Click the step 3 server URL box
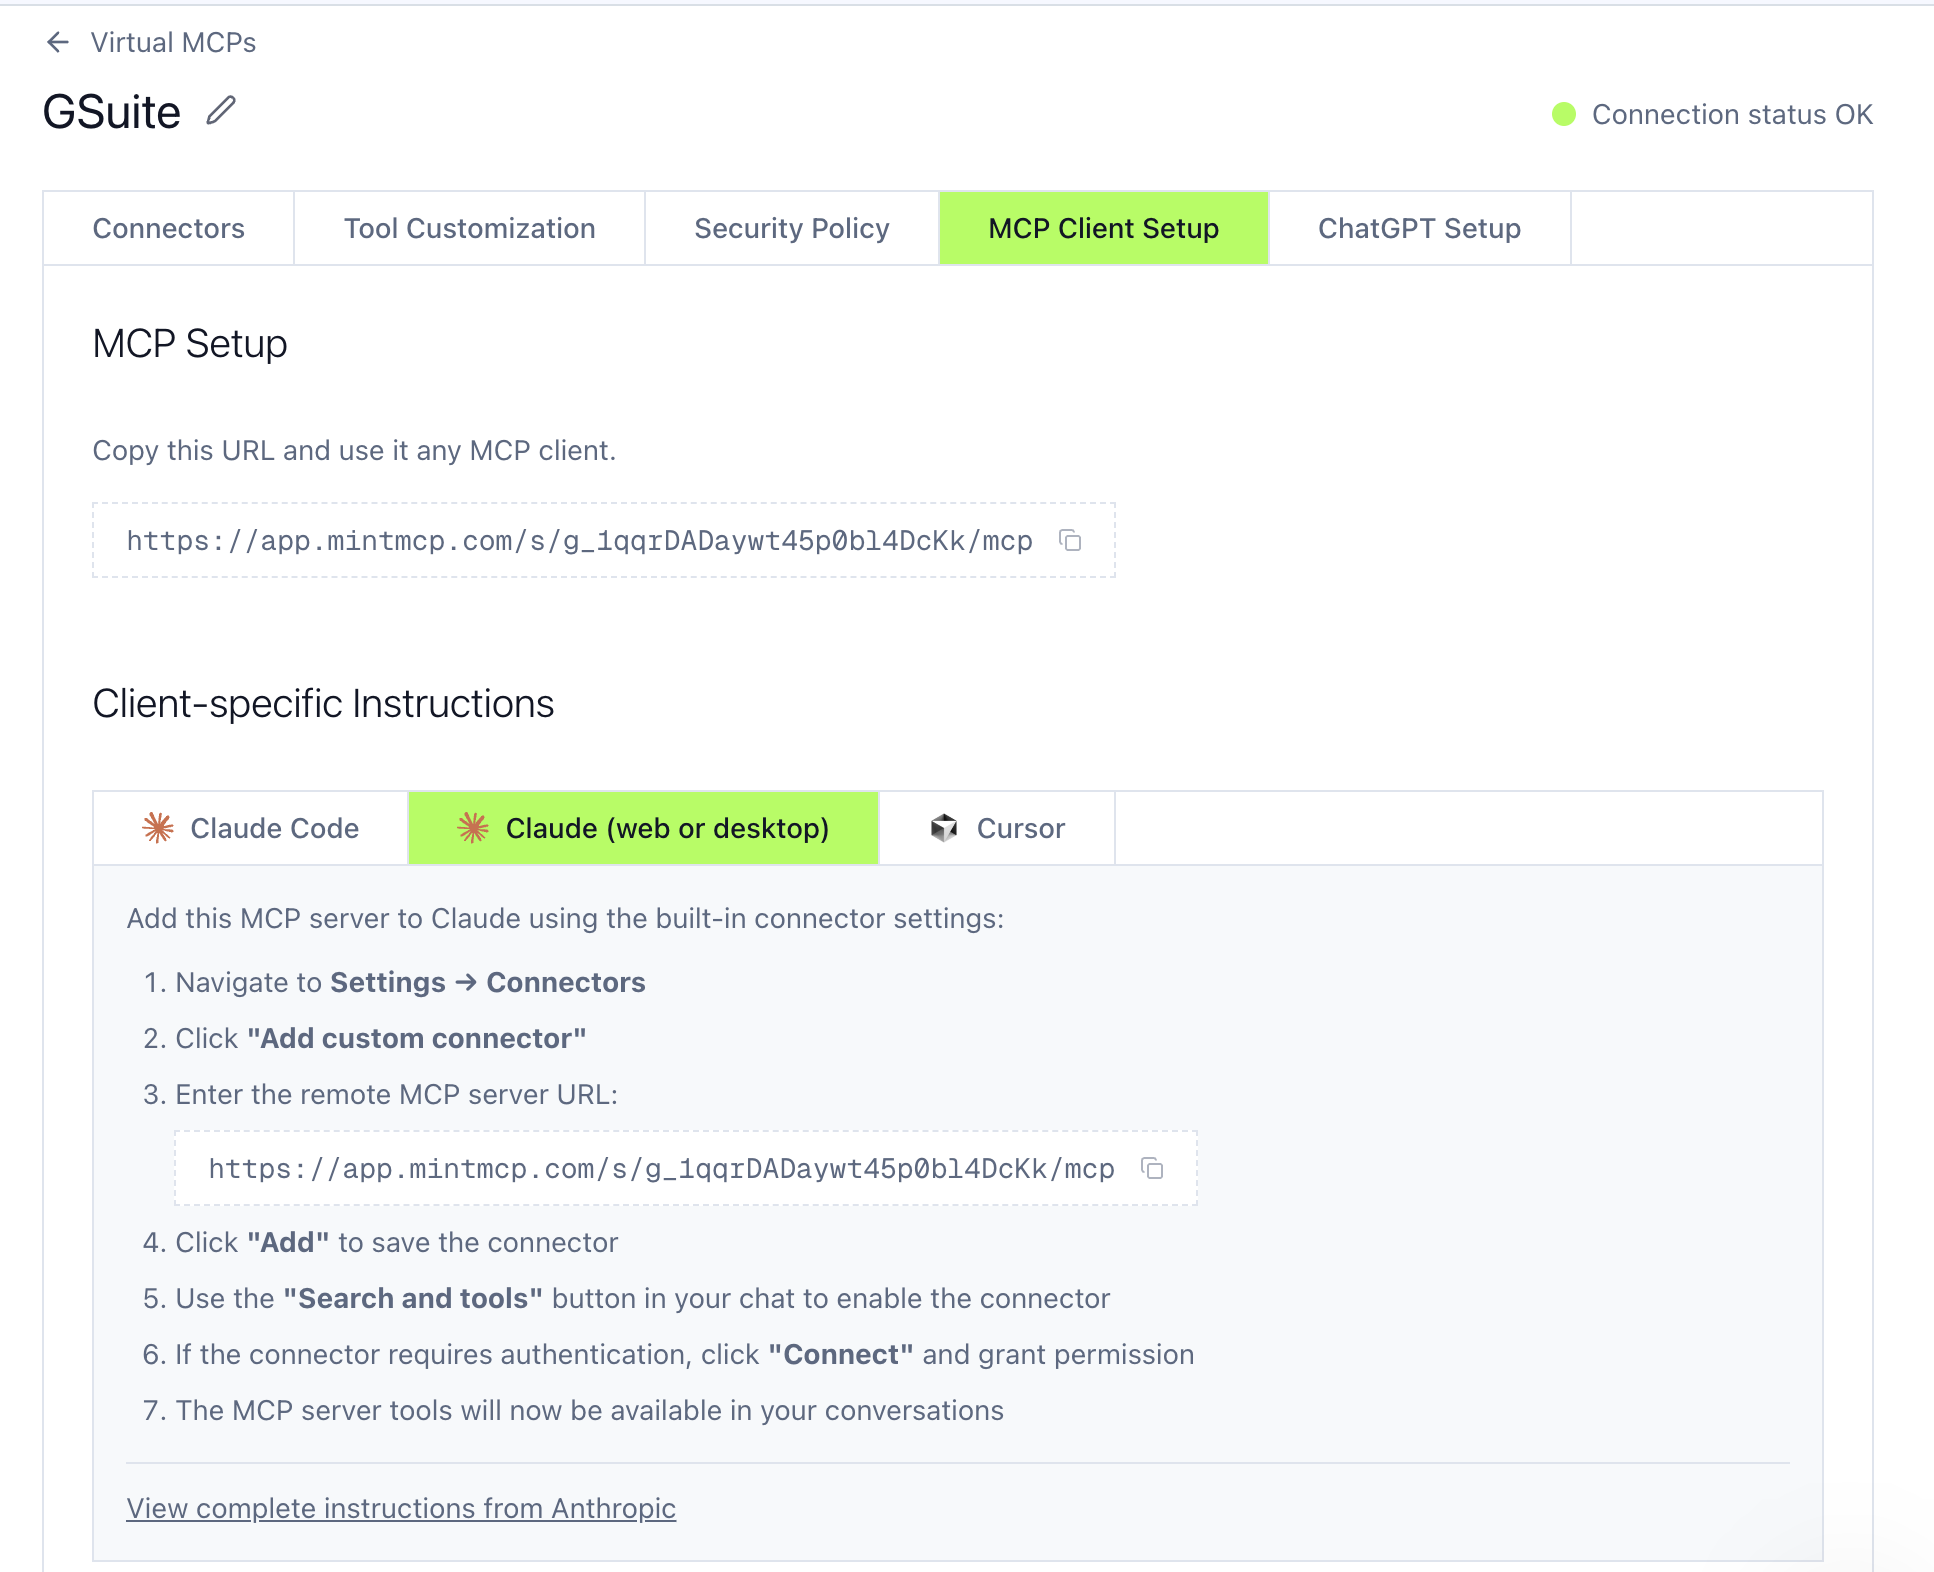This screenshot has height=1572, width=1934. (x=686, y=1168)
